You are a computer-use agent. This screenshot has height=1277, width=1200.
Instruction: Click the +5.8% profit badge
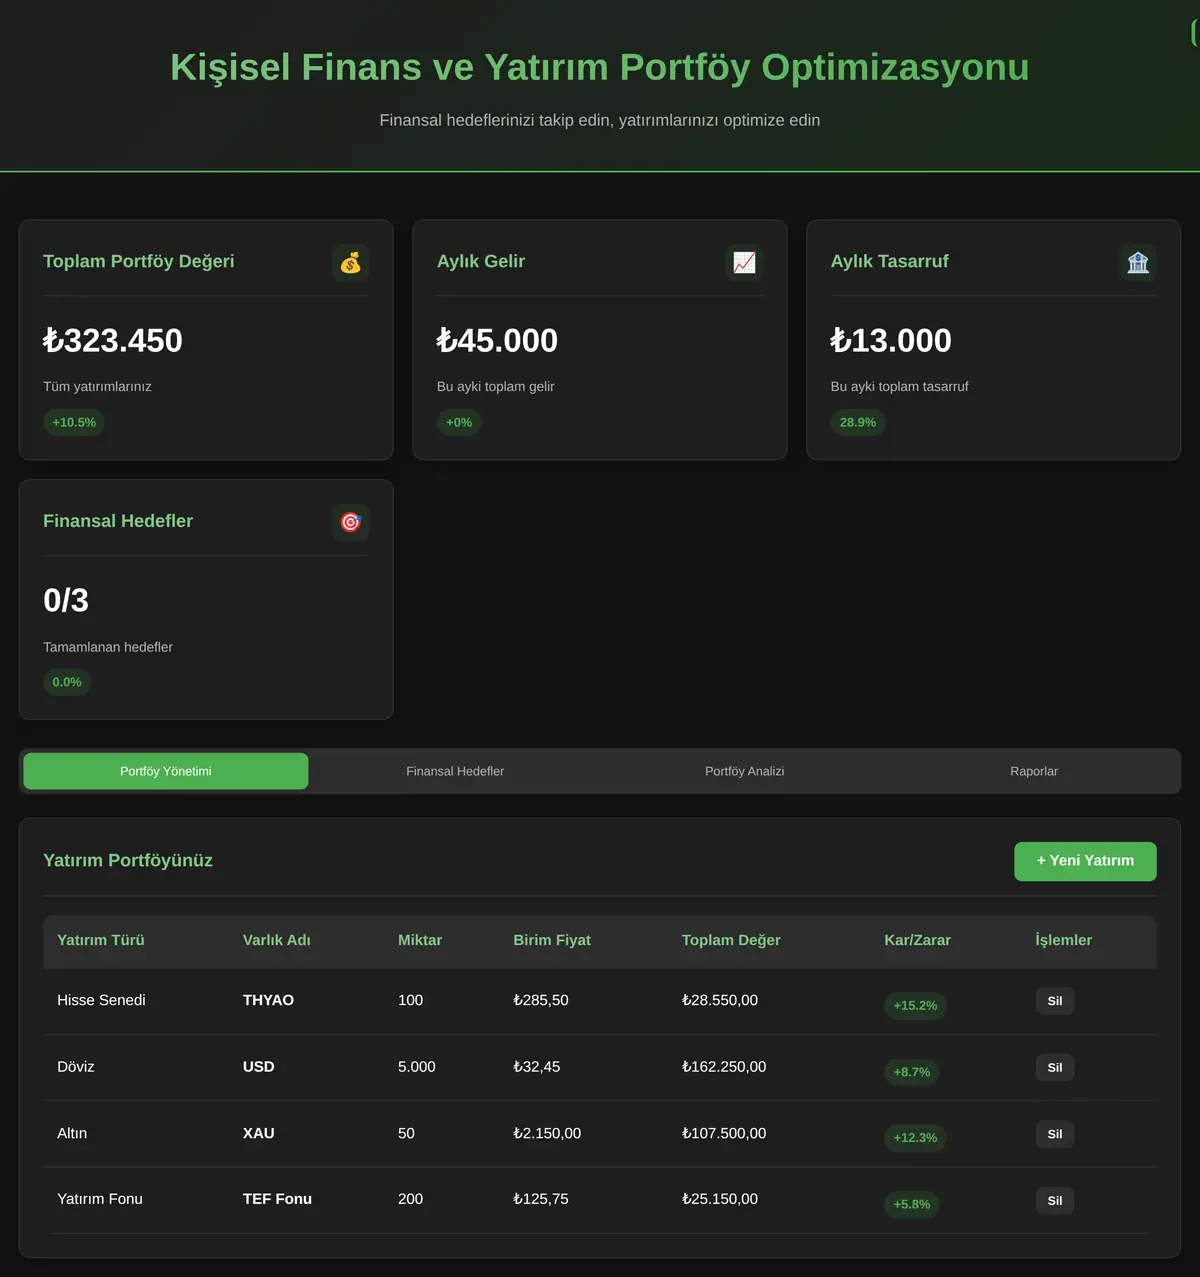tap(912, 1205)
